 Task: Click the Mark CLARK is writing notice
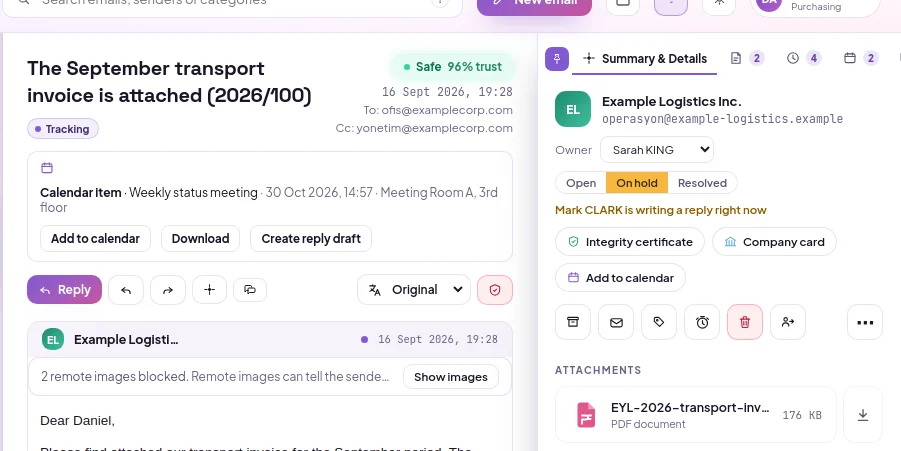(x=661, y=210)
